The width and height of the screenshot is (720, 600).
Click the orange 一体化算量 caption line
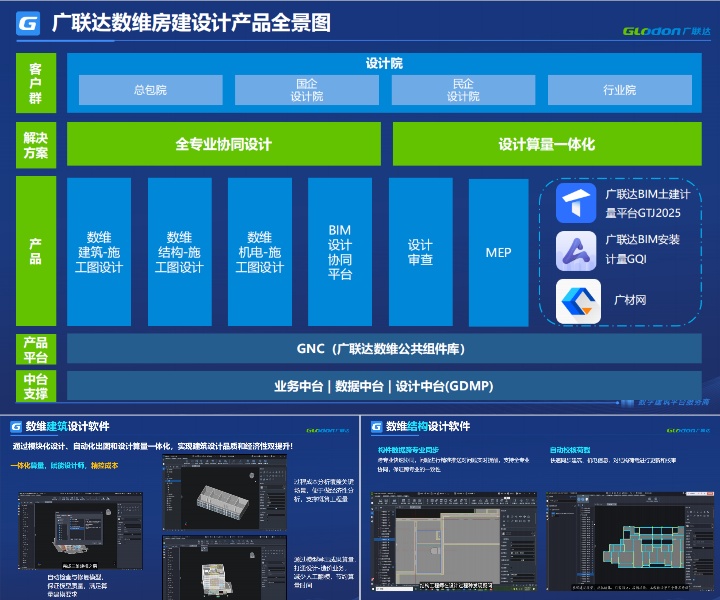coord(64,465)
